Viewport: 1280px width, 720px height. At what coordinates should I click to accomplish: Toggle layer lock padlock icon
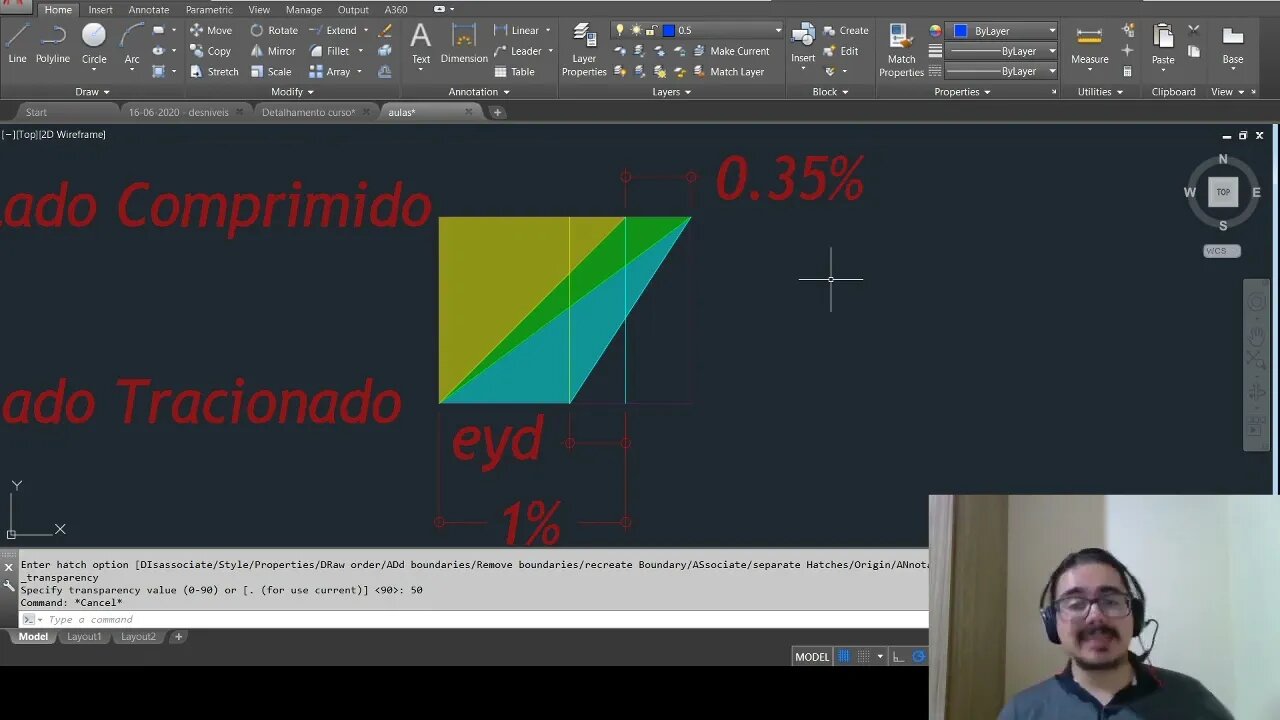pos(652,30)
